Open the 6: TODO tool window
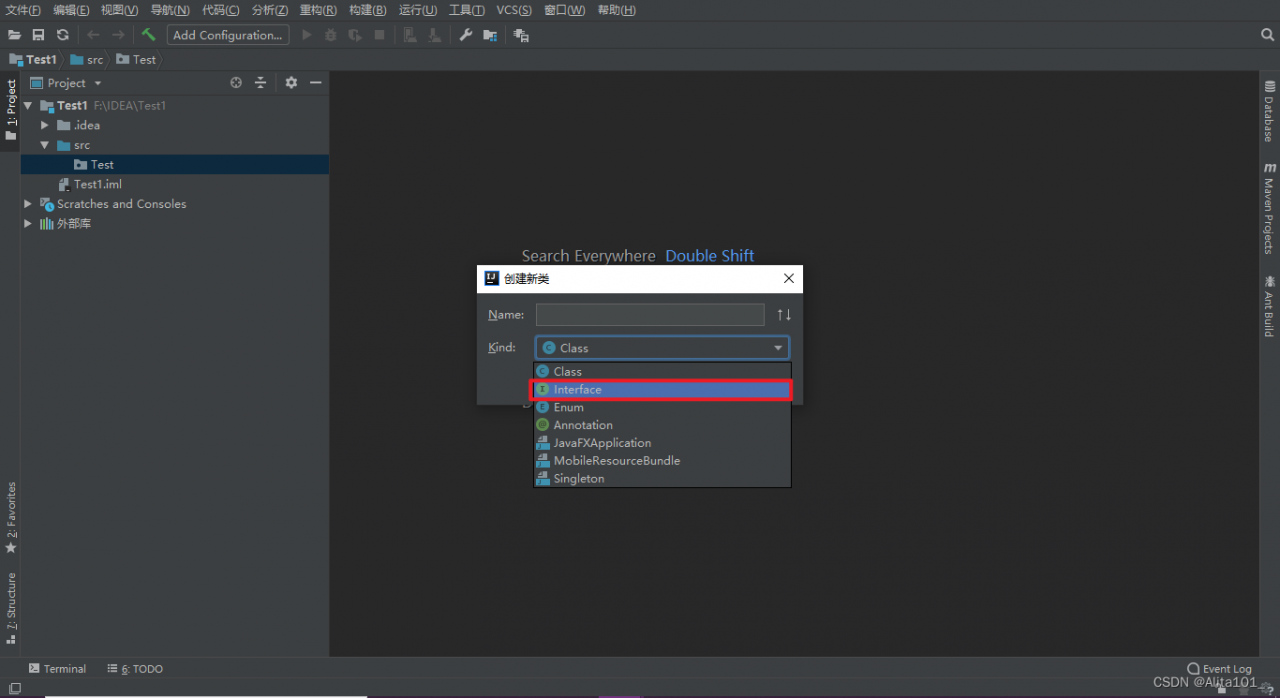Image resolution: width=1280 pixels, height=698 pixels. pyautogui.click(x=135, y=669)
